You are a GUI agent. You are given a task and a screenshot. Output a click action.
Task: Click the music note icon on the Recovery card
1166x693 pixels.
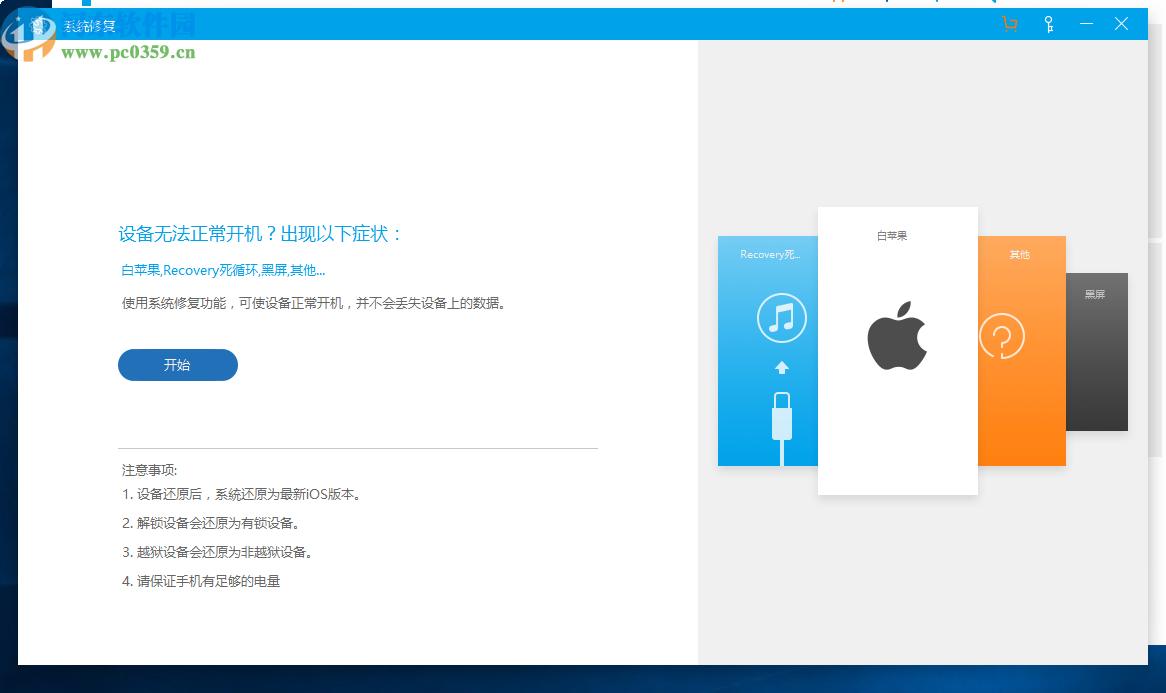781,318
